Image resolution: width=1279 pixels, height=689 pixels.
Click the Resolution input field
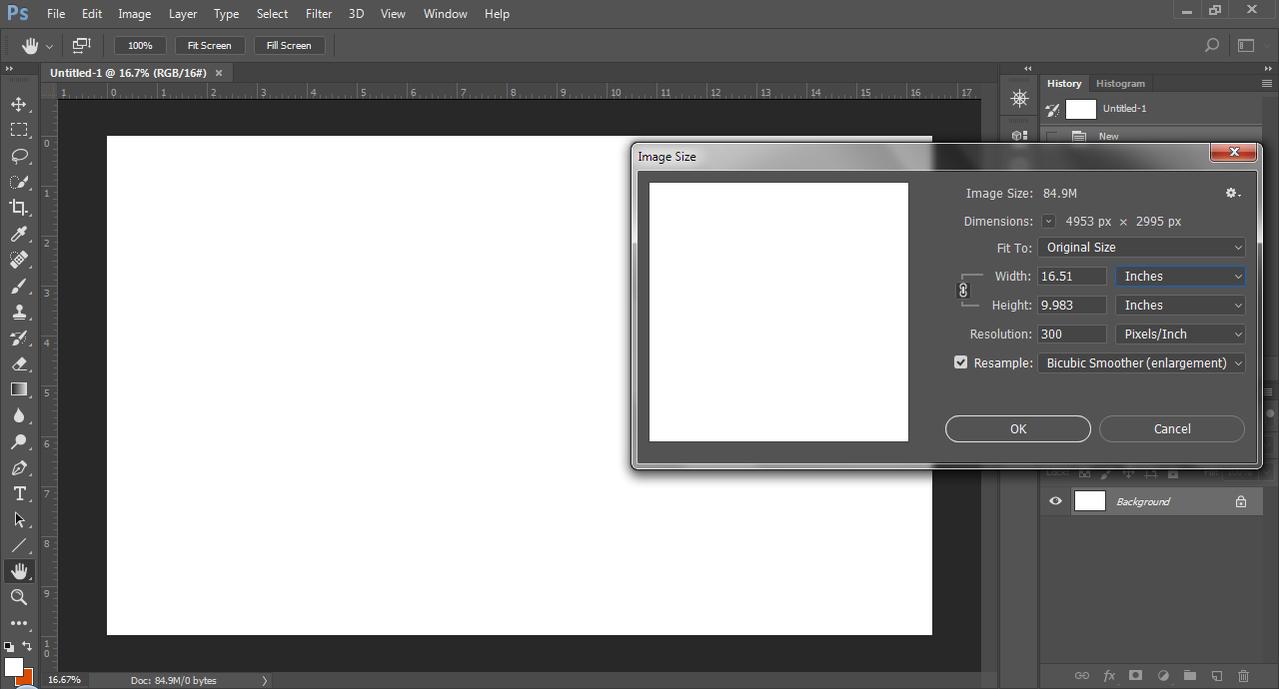(1071, 334)
